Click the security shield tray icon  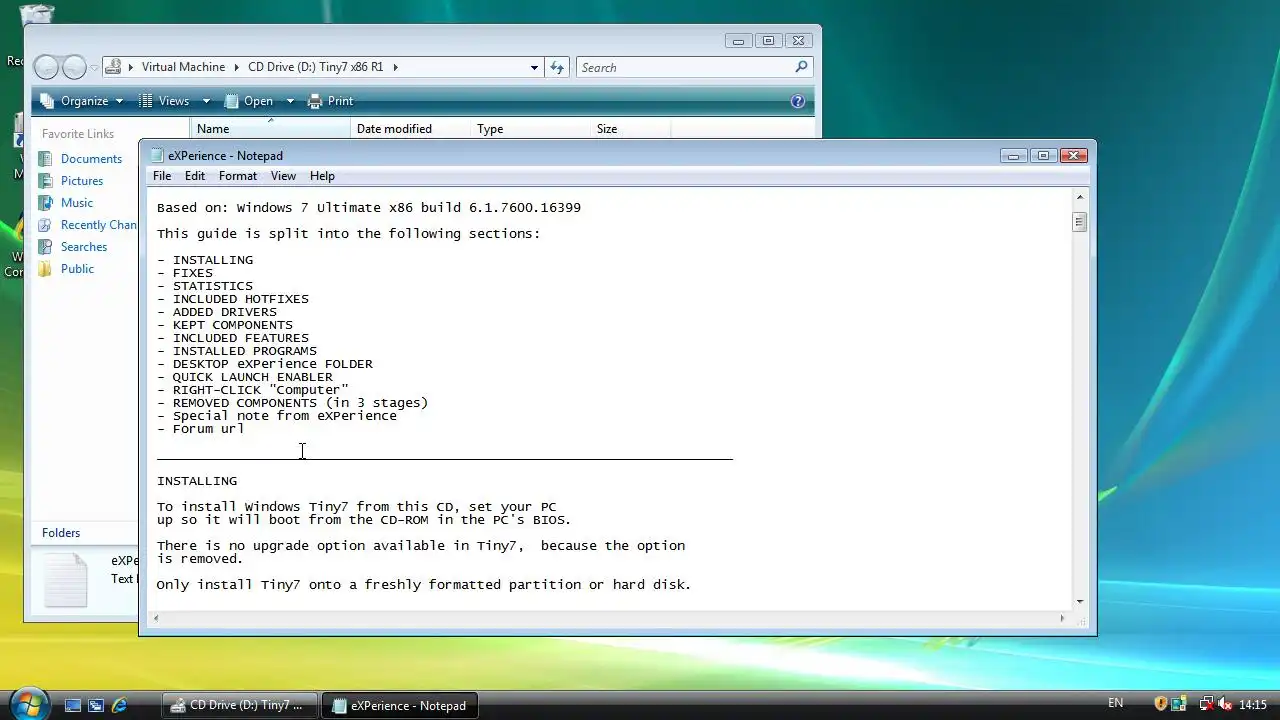click(1161, 704)
